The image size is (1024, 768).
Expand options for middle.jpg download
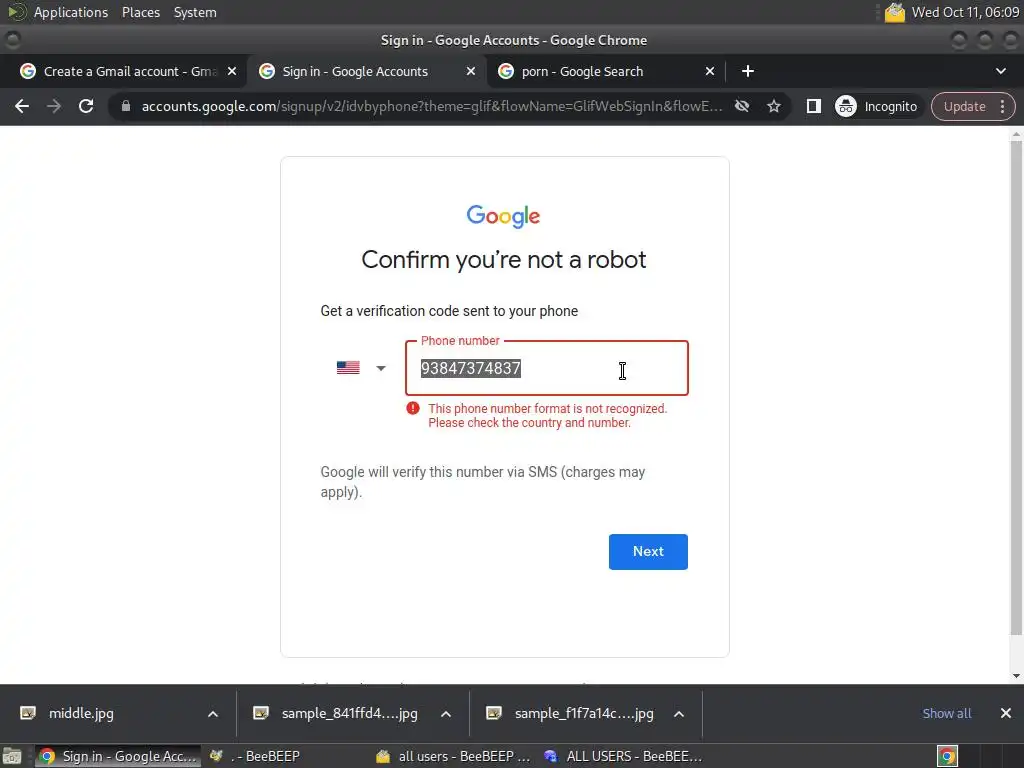click(213, 714)
